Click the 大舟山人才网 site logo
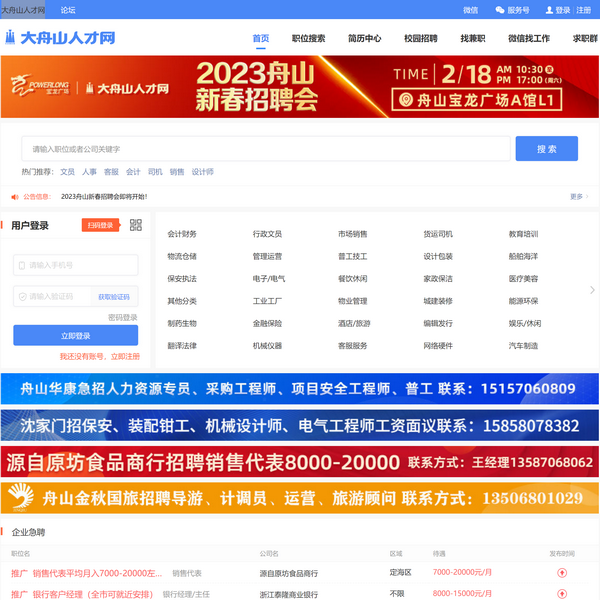Image resolution: width=600 pixels, height=600 pixels. pyautogui.click(x=60, y=38)
